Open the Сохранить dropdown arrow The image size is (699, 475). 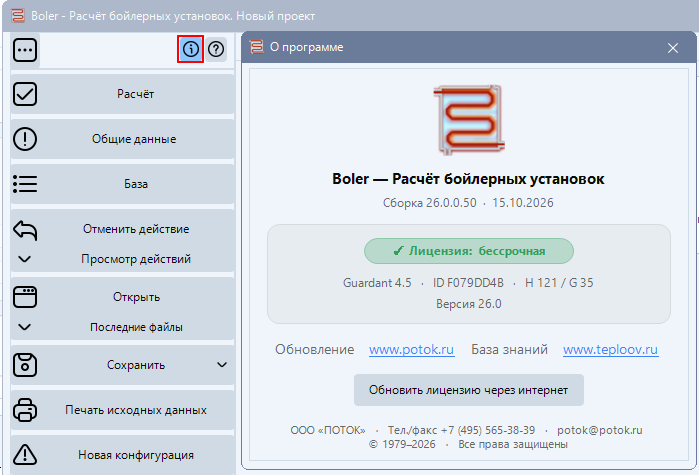[x=222, y=365]
